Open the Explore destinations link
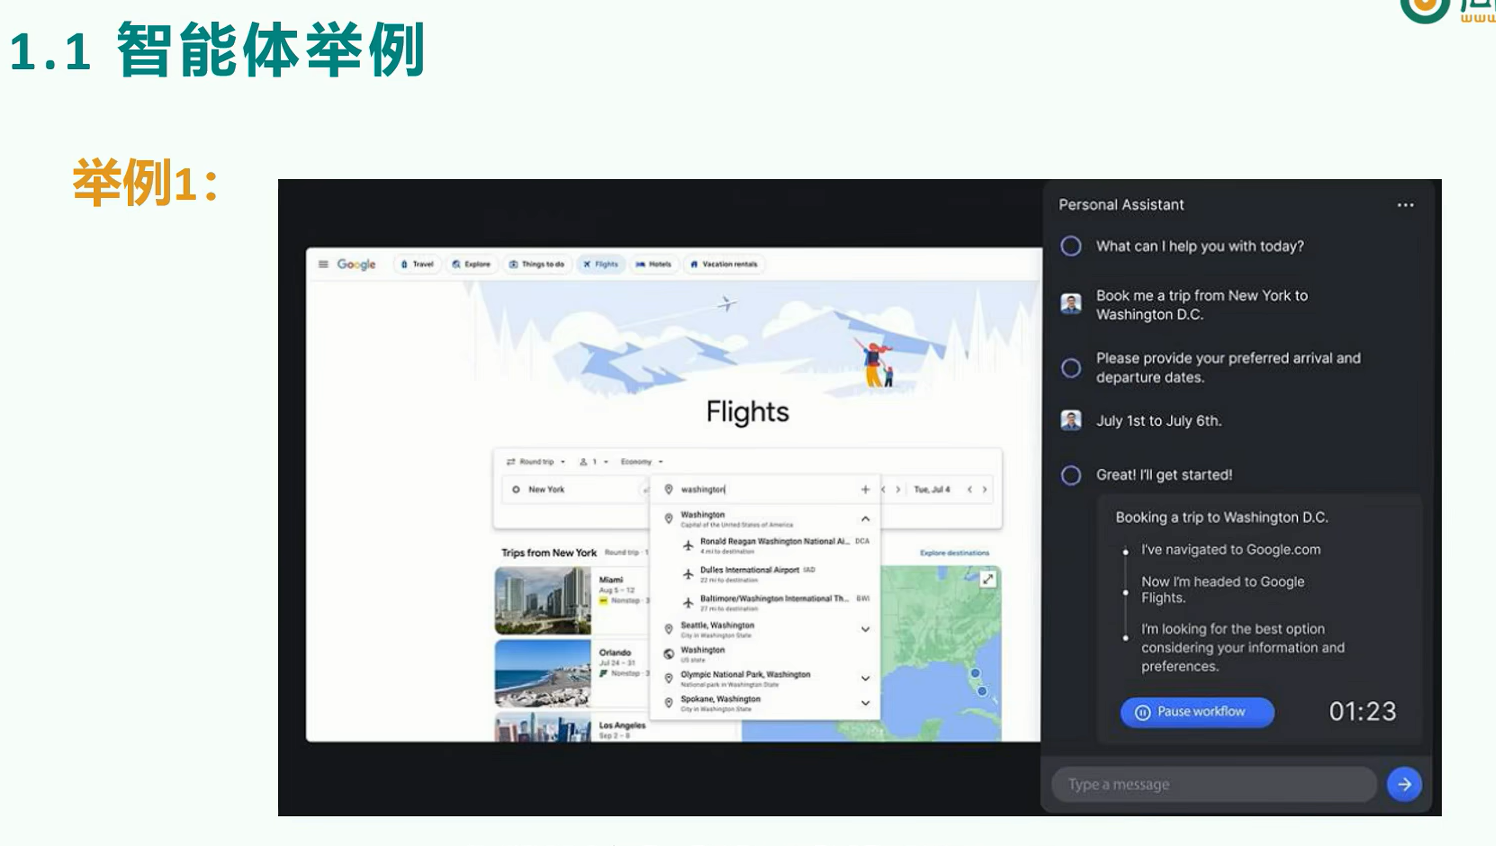 (954, 553)
